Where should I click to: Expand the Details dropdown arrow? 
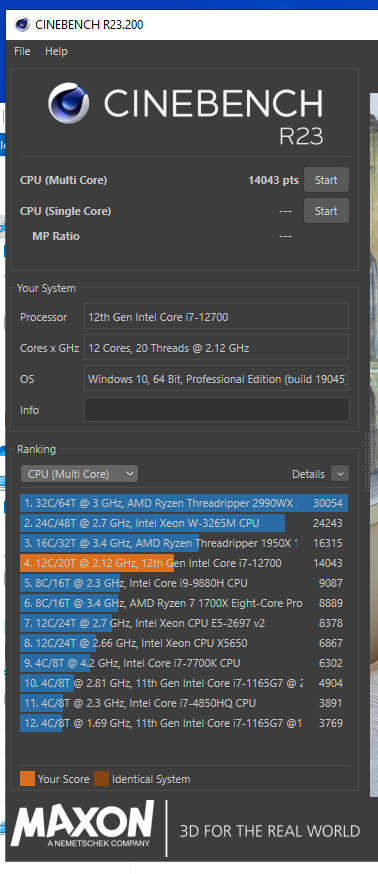click(x=340, y=474)
